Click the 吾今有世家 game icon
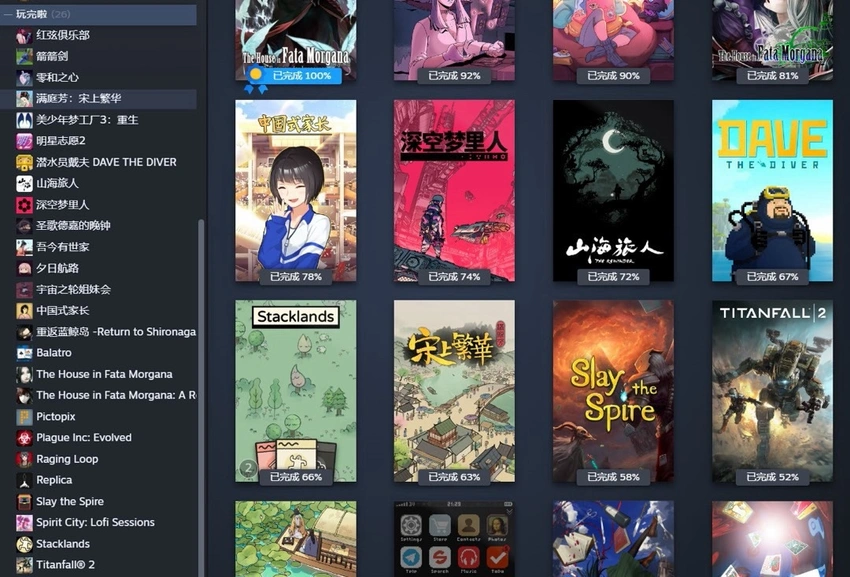Screen dimensions: 850x577 click(24, 247)
